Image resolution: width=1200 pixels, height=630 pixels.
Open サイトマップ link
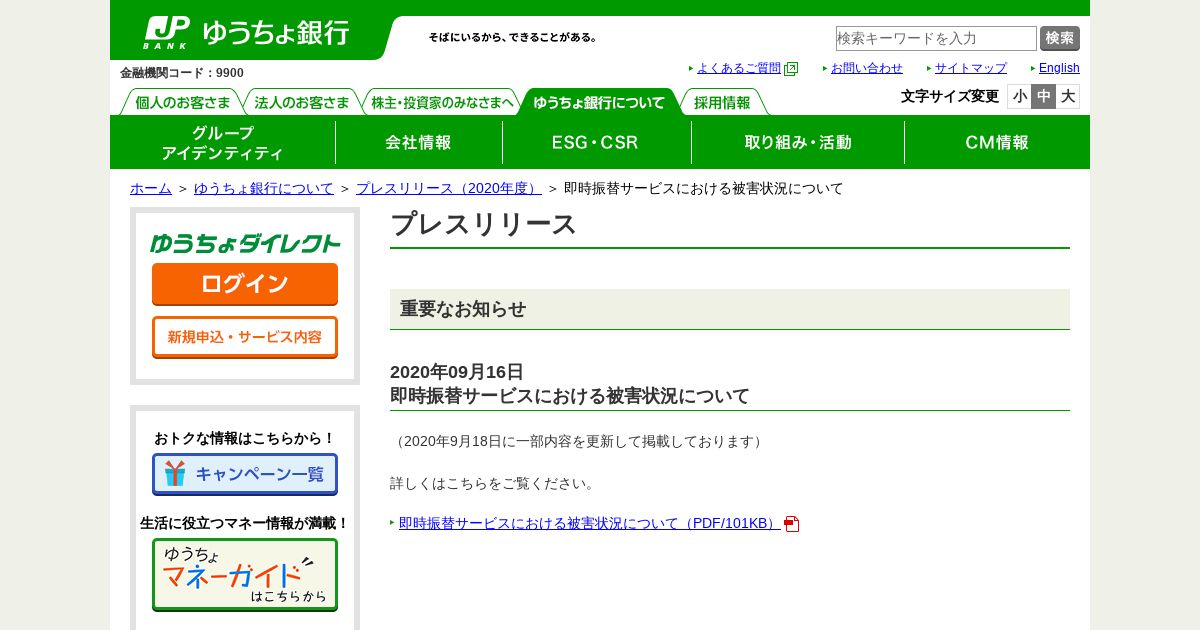coord(971,68)
